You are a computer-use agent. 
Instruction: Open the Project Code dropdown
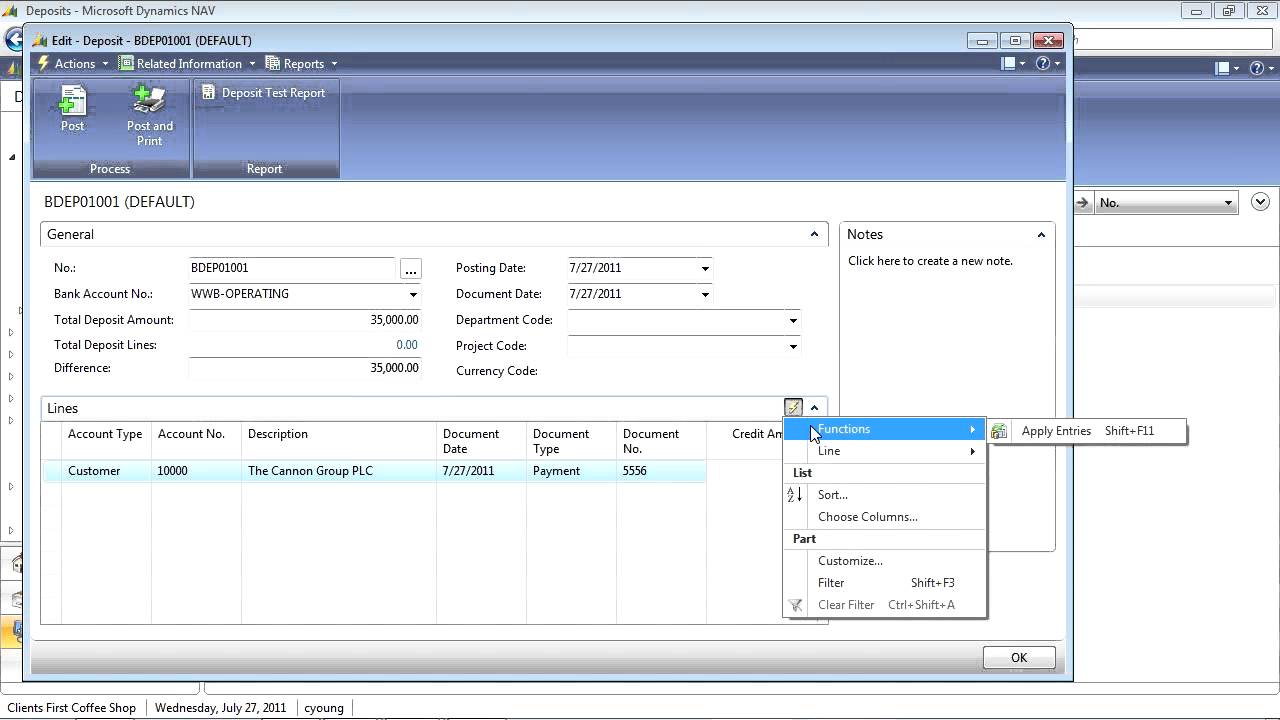click(x=793, y=347)
